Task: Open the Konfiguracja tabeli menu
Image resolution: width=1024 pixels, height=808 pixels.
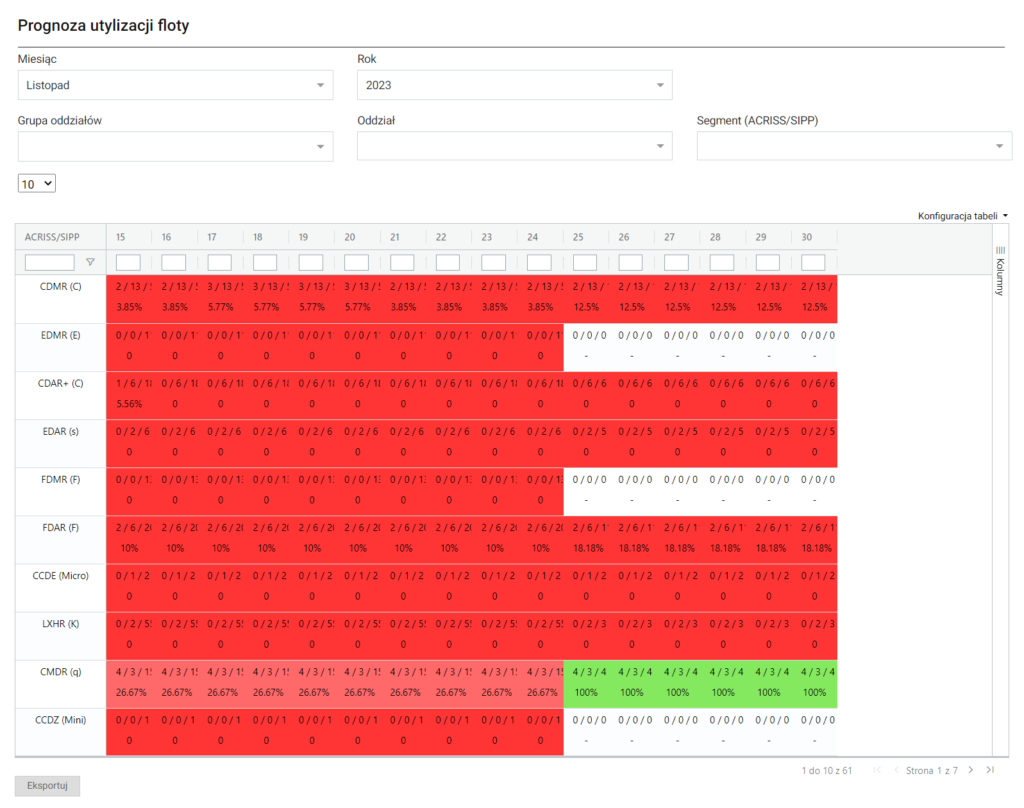Action: click(x=962, y=215)
